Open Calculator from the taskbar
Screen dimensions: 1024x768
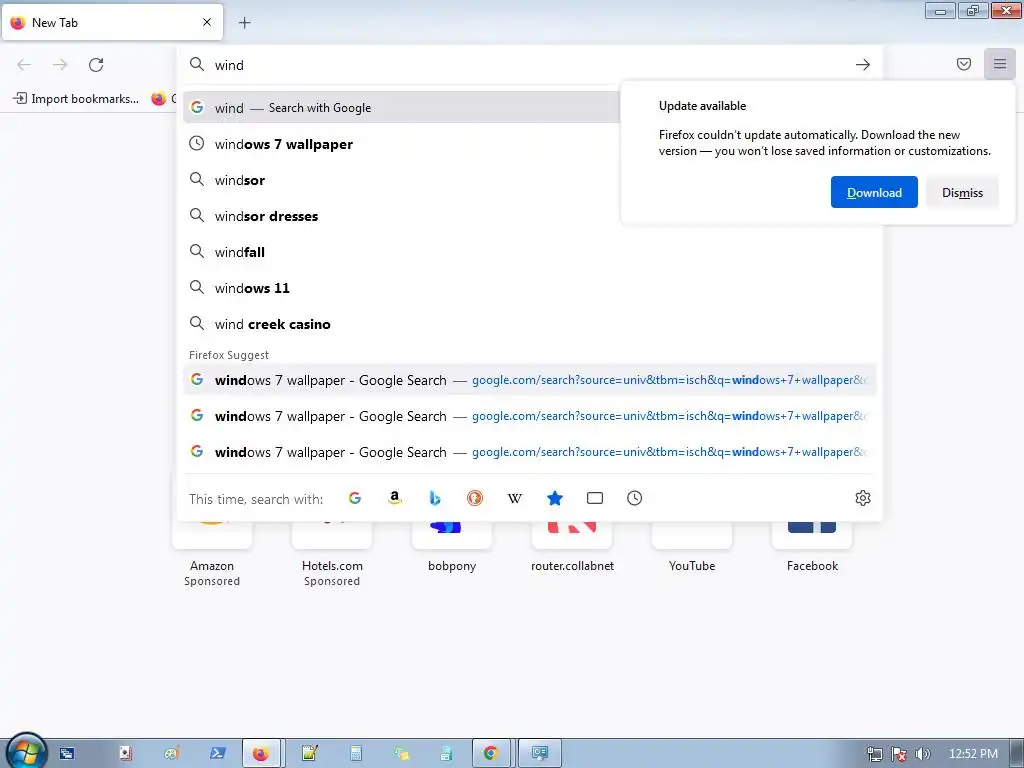point(355,754)
